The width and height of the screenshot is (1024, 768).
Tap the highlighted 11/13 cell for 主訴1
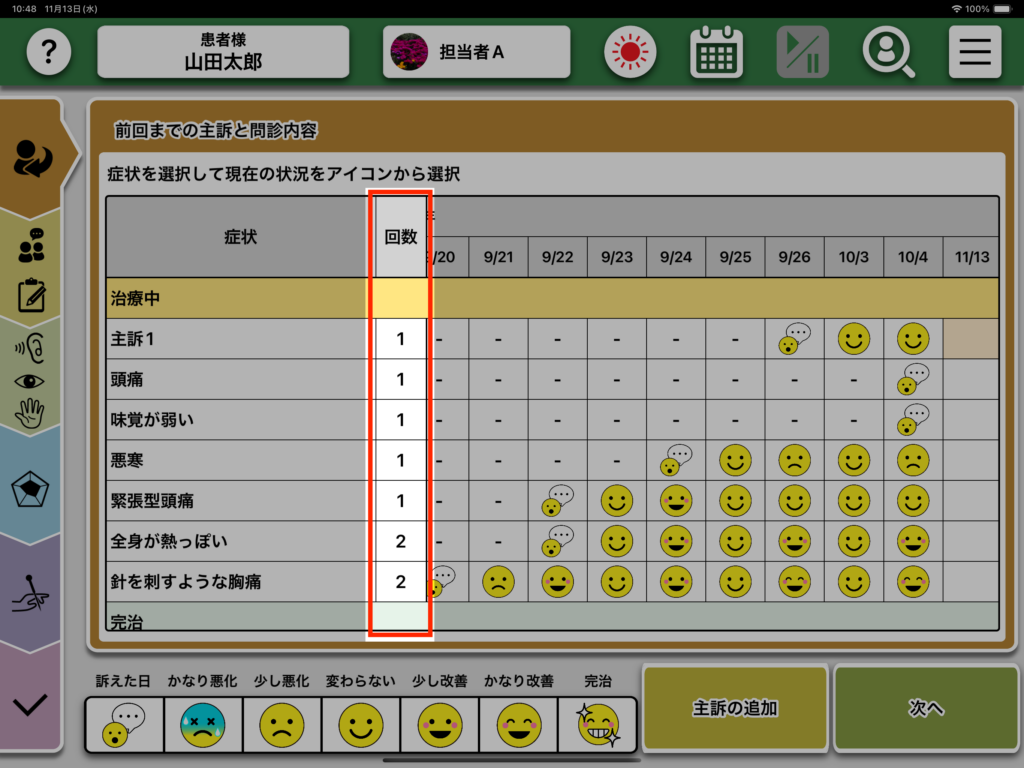[970, 339]
